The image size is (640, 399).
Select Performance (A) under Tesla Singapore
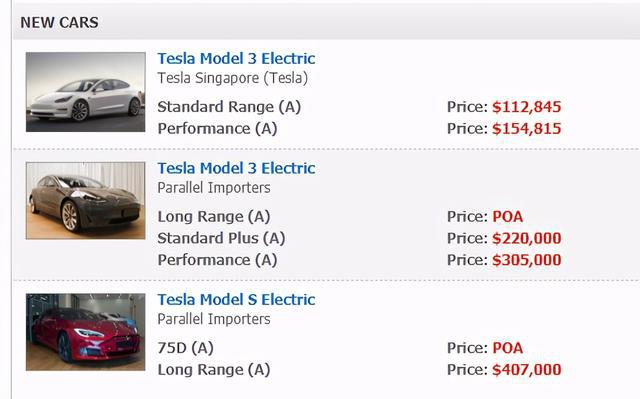(217, 129)
